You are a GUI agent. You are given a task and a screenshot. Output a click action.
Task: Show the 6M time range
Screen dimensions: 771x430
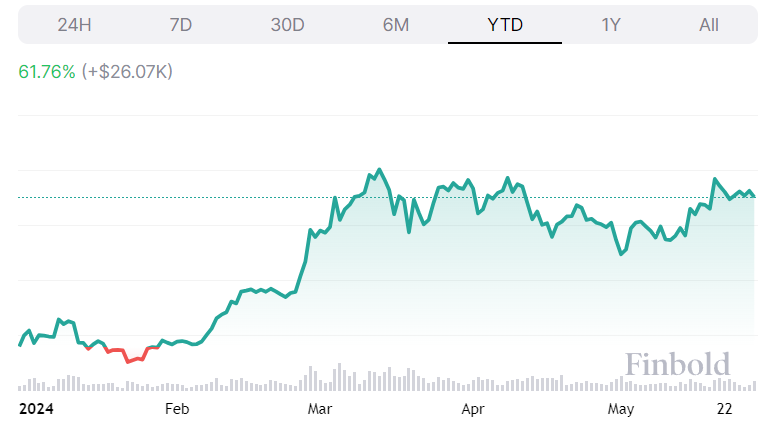pos(396,25)
